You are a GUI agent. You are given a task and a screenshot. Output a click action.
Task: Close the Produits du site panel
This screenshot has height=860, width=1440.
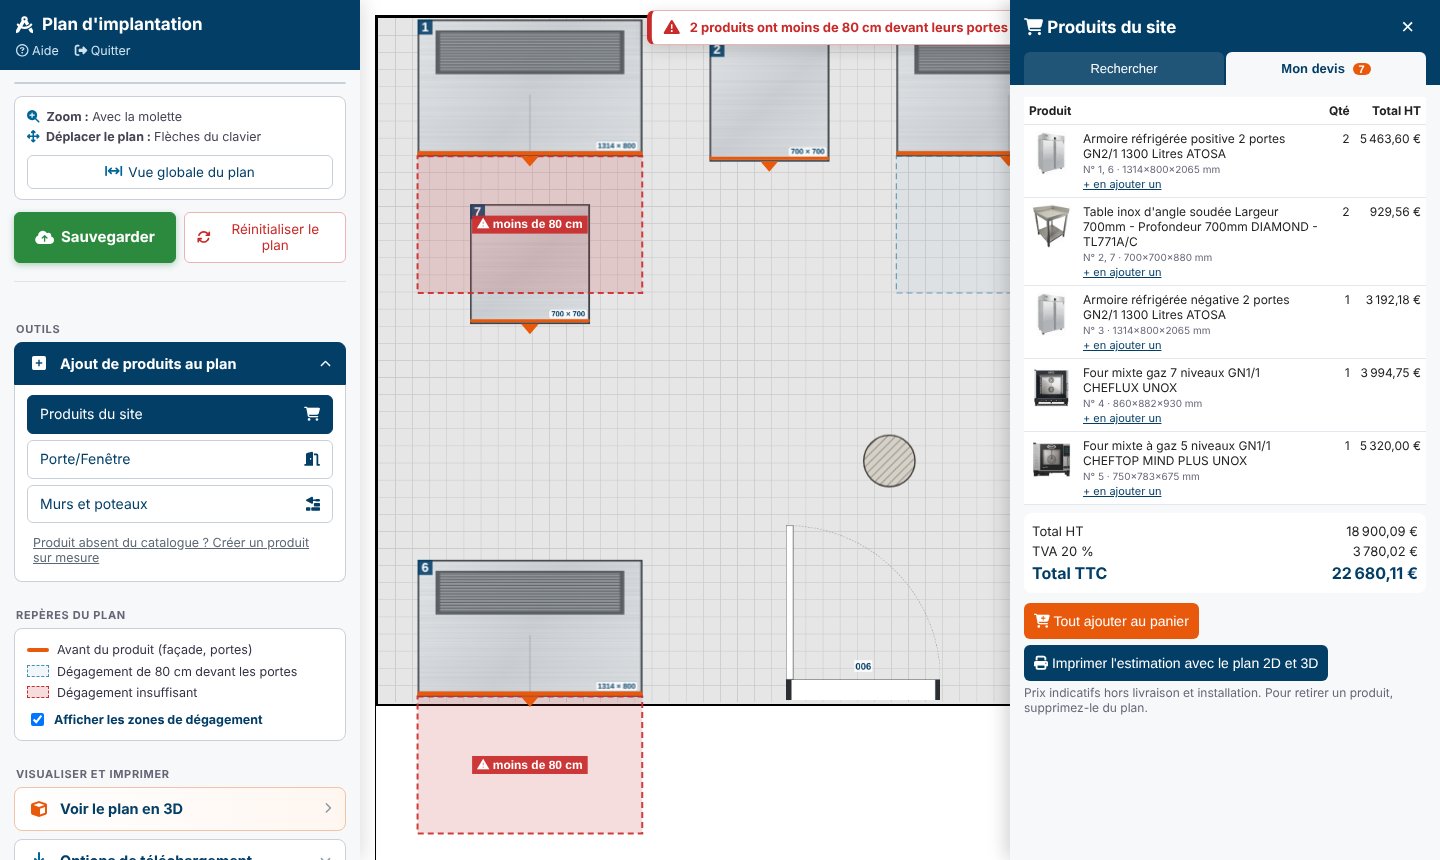(x=1407, y=27)
